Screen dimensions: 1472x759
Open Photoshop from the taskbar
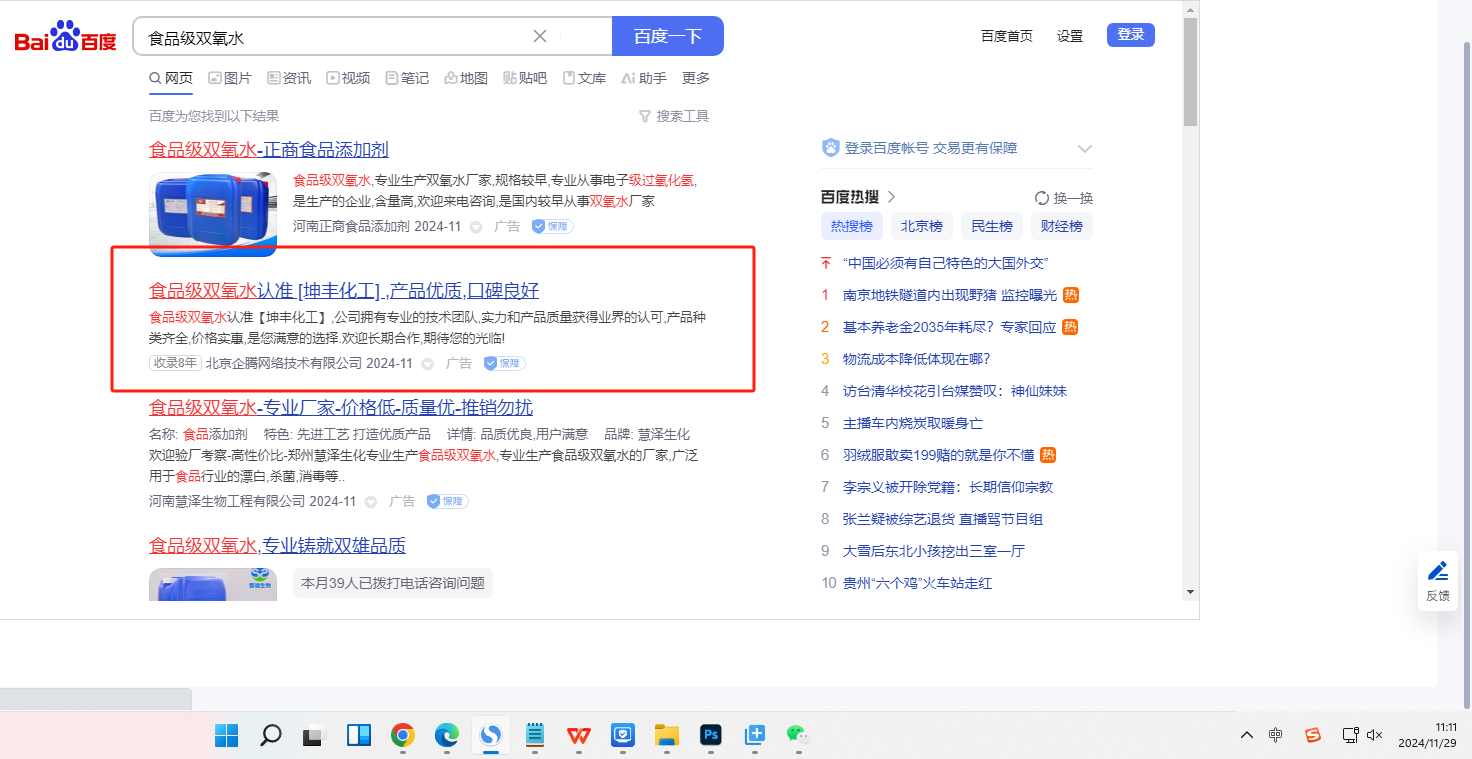click(711, 736)
